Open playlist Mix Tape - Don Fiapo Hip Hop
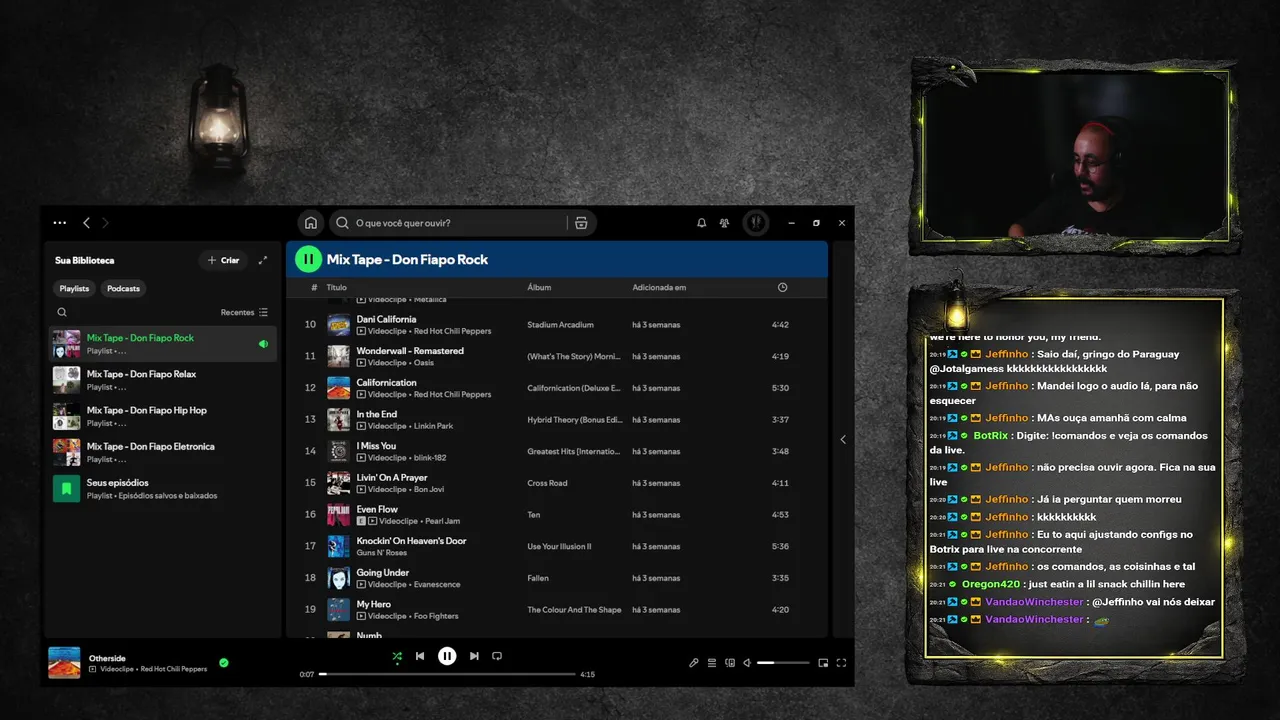 tap(163, 416)
